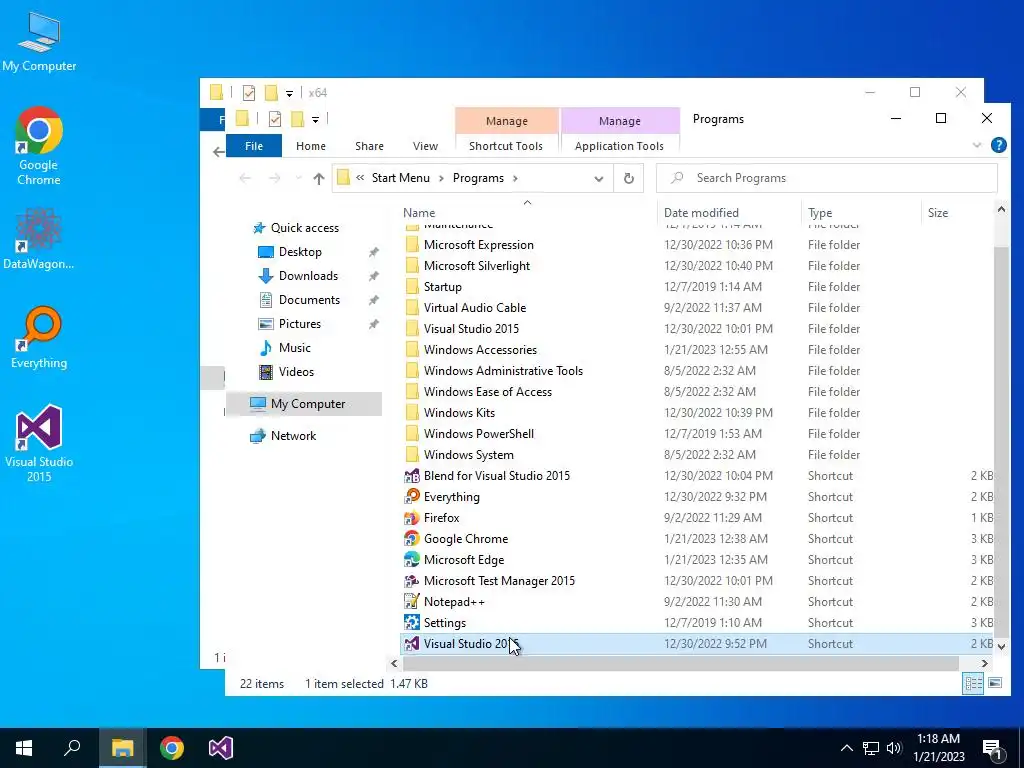Click File Explorer taskbar icon
Image resolution: width=1024 pixels, height=768 pixels.
[122, 748]
